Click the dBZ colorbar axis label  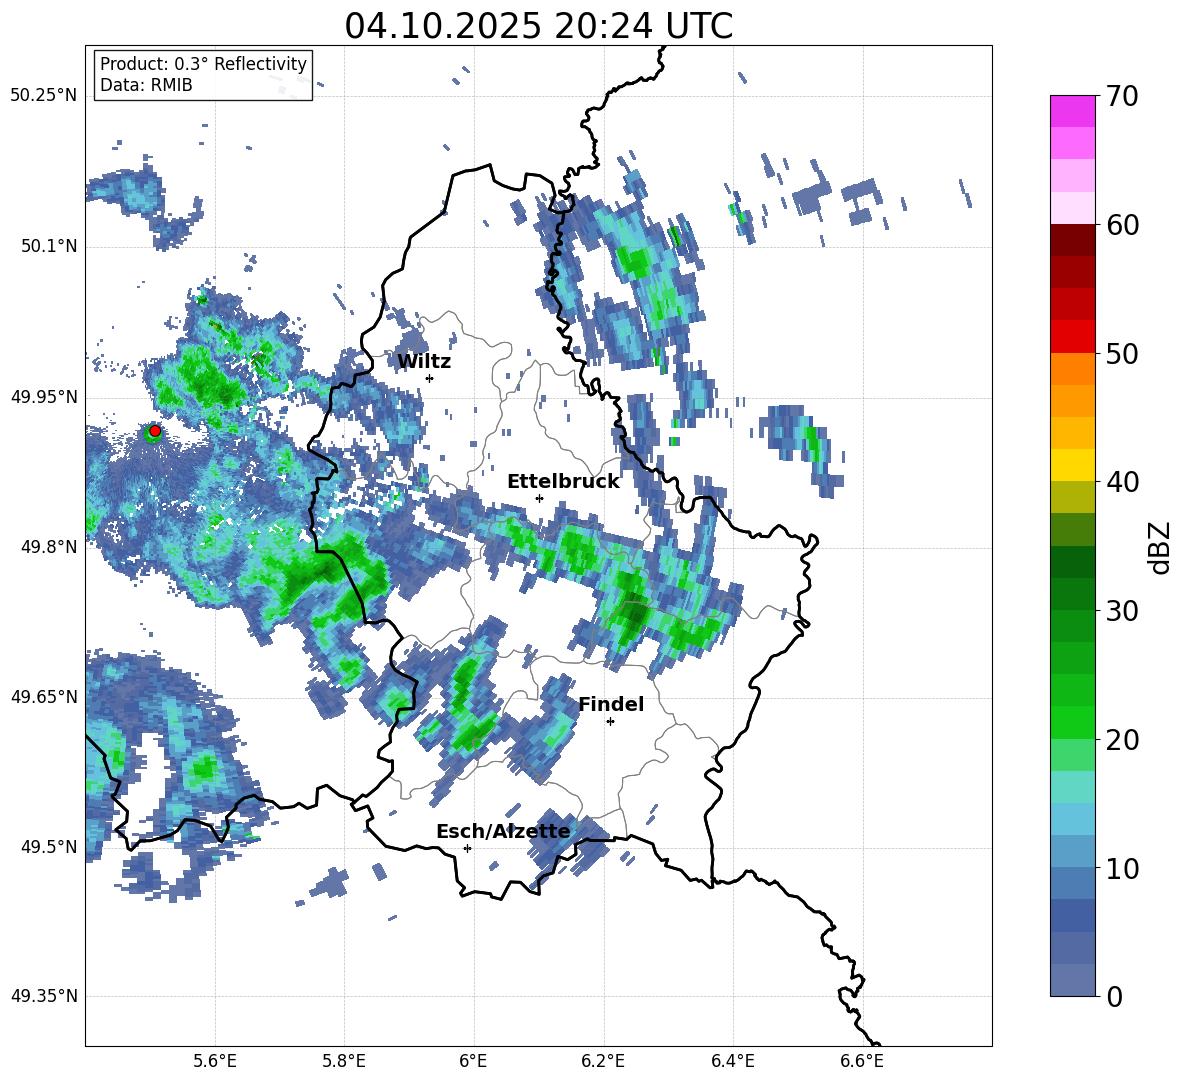pyautogui.click(x=1161, y=547)
